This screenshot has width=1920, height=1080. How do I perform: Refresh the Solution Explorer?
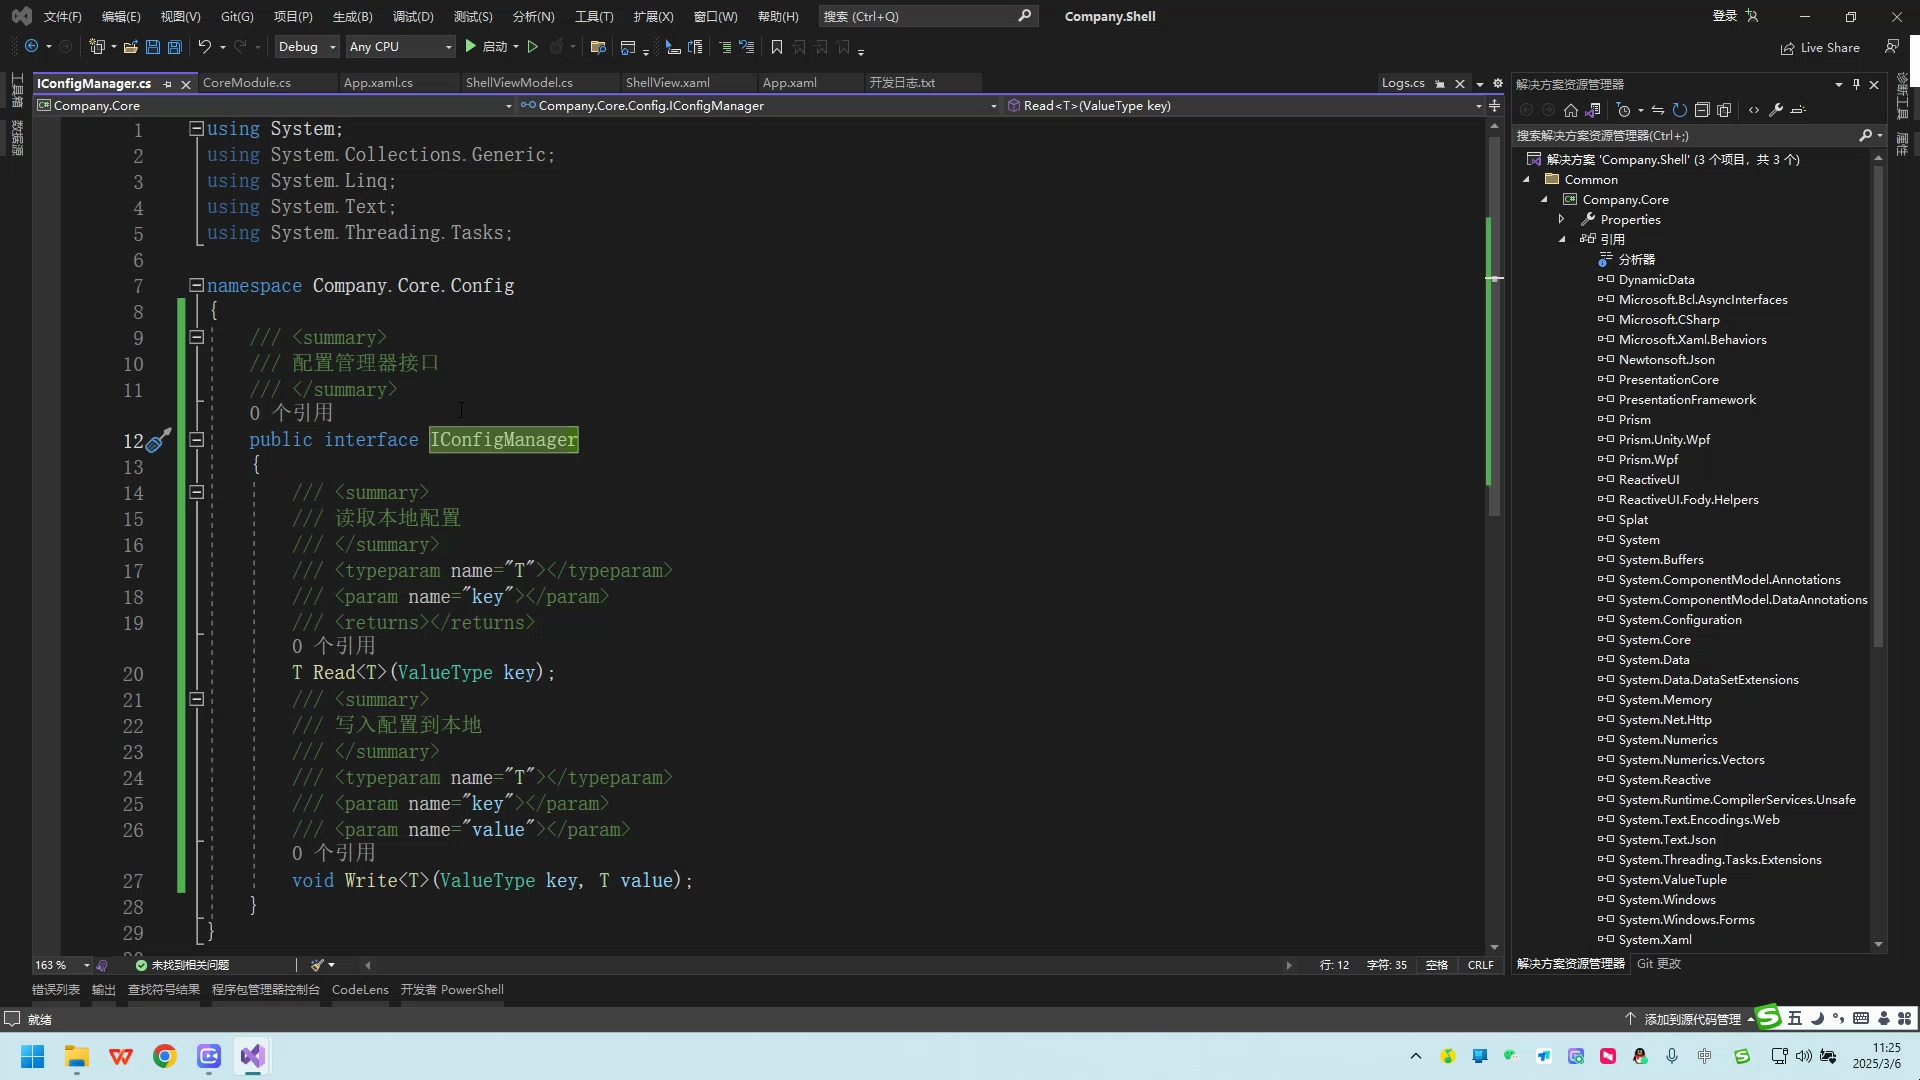1680,110
